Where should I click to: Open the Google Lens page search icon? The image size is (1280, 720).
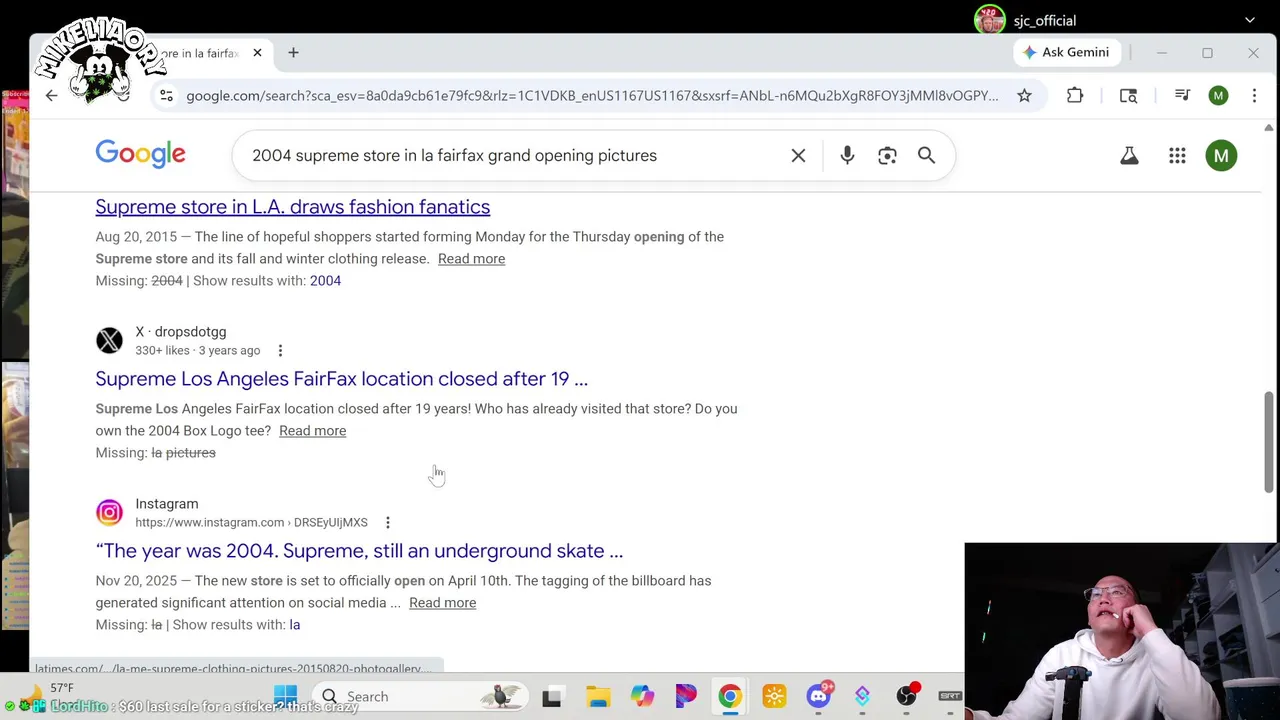pyautogui.click(x=1128, y=95)
